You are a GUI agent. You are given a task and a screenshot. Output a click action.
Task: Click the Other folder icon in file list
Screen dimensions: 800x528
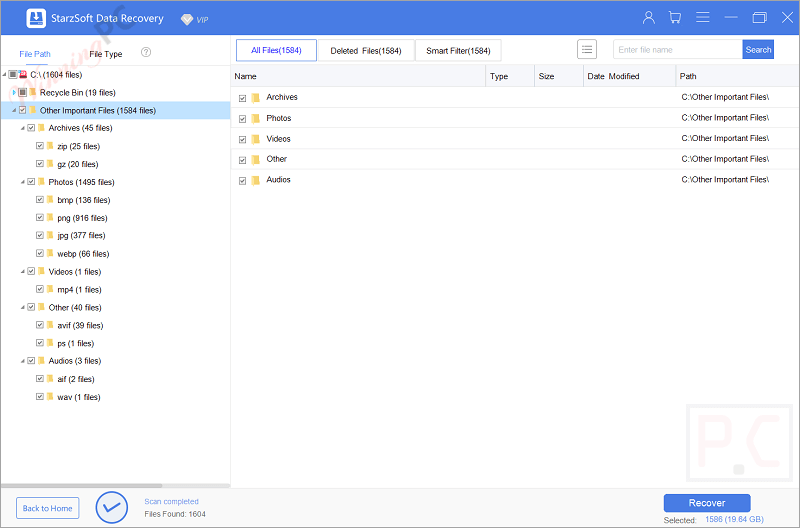click(x=256, y=160)
